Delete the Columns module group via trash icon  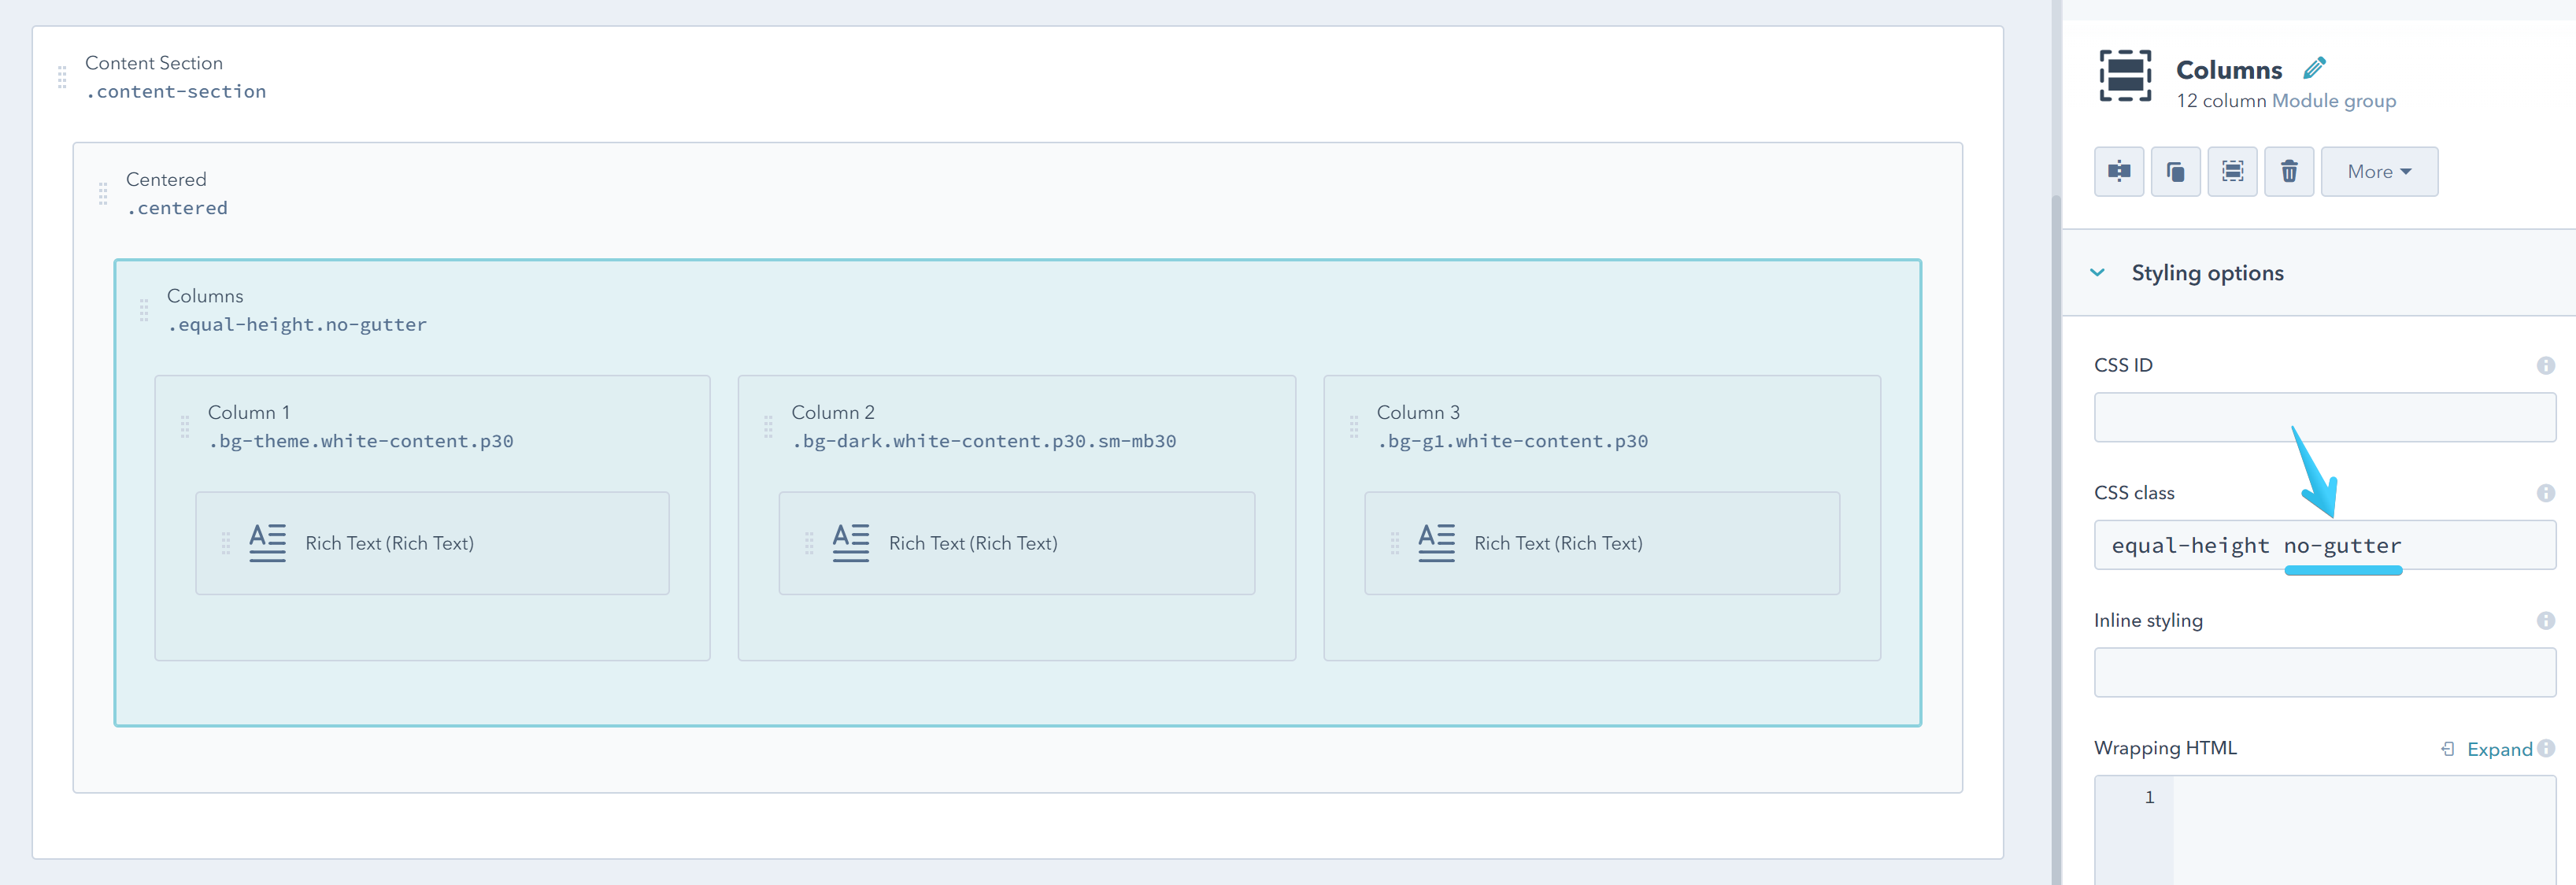(x=2289, y=171)
